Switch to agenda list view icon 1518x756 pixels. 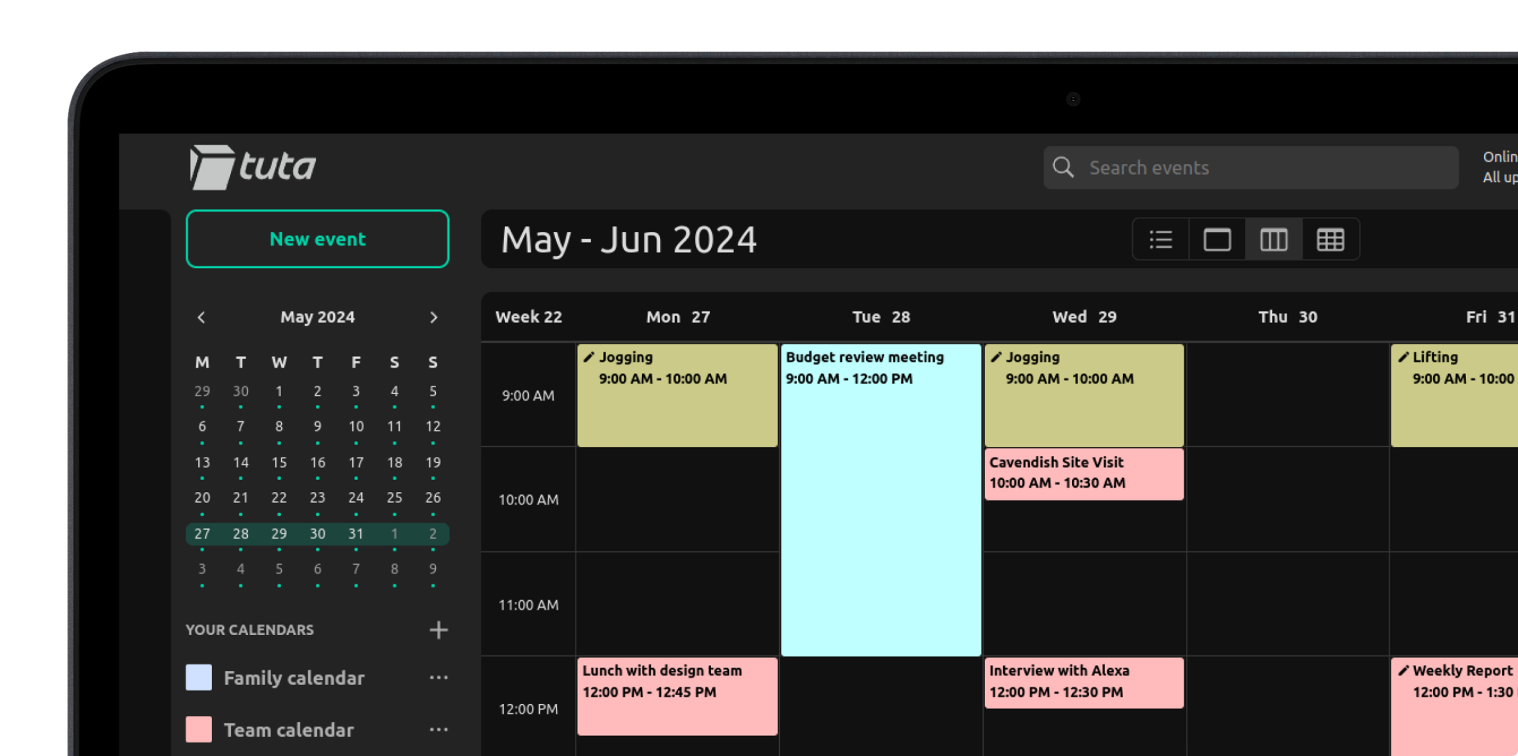coord(1161,240)
